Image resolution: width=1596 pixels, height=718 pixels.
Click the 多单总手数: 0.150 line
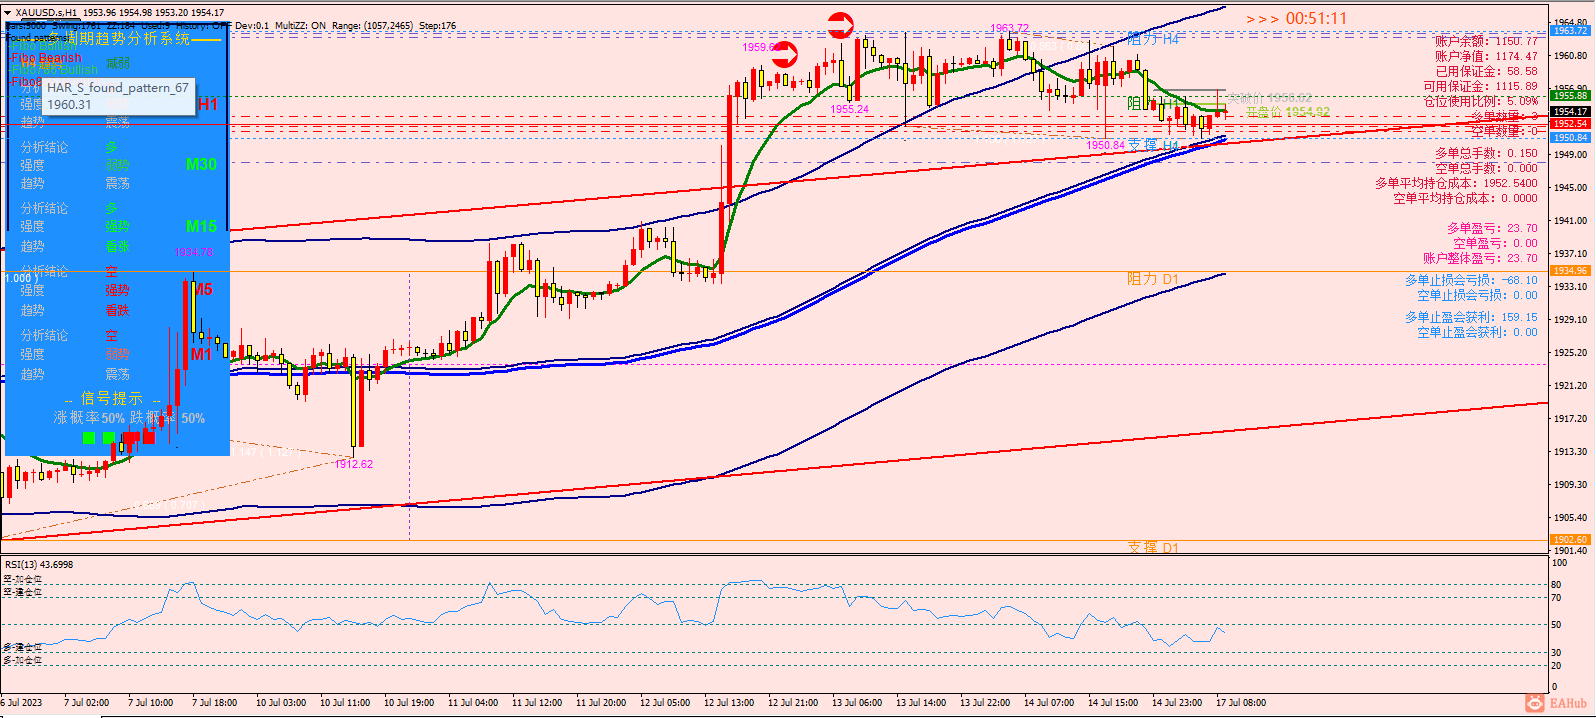1486,153
